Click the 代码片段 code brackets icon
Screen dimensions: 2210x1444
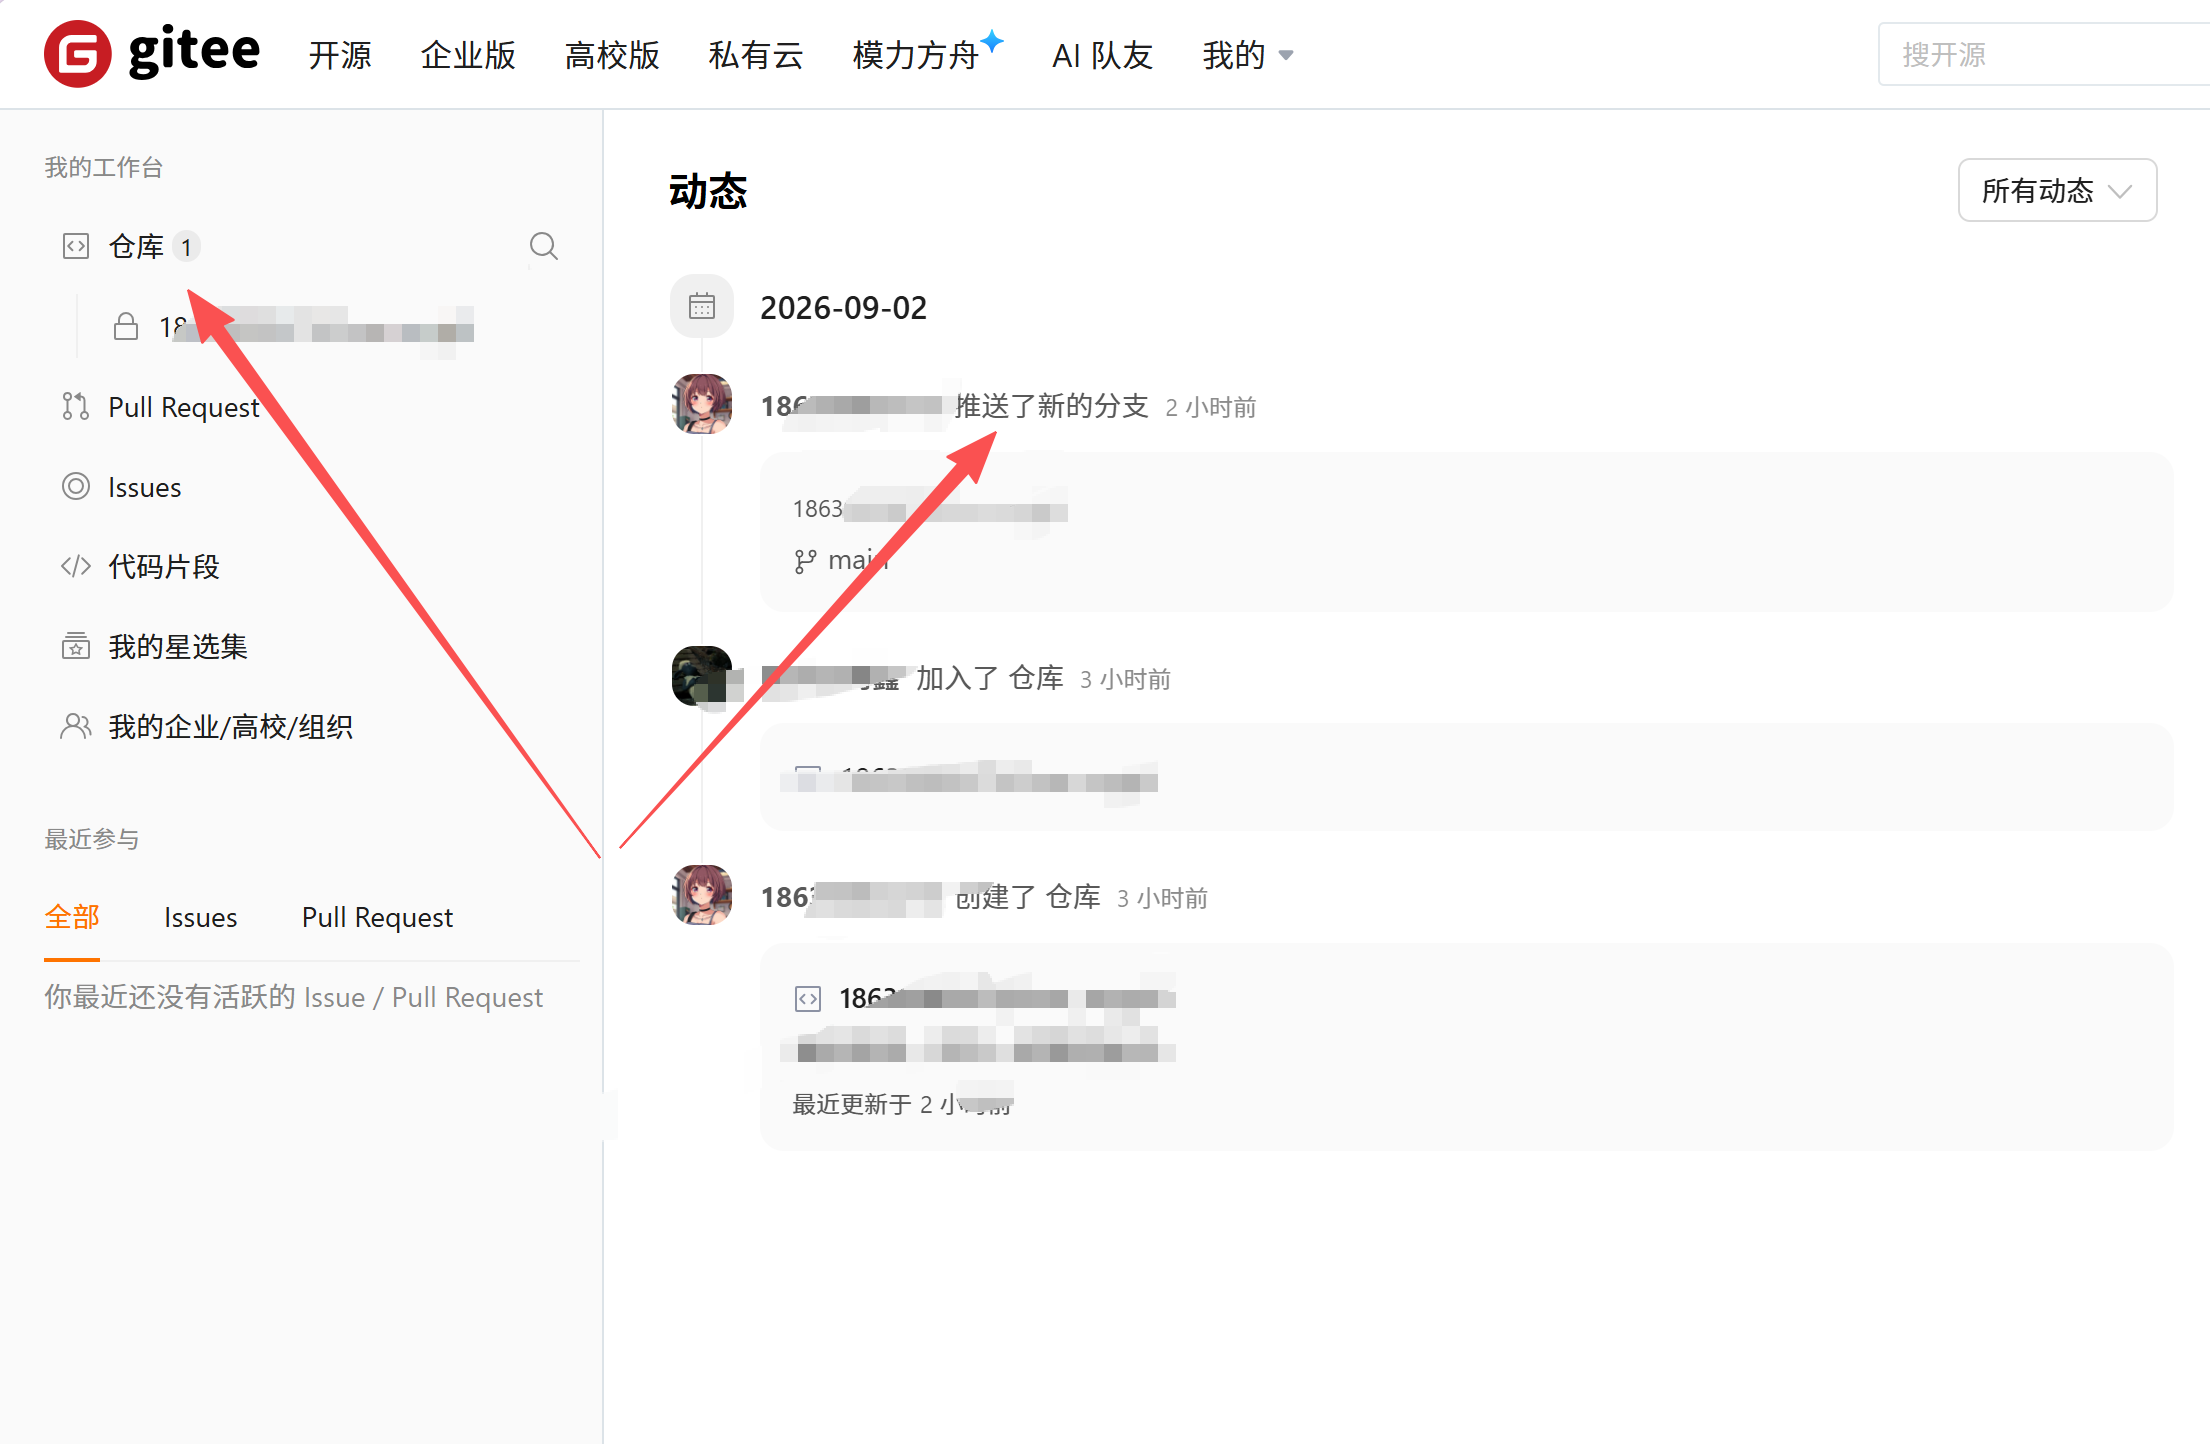[76, 566]
